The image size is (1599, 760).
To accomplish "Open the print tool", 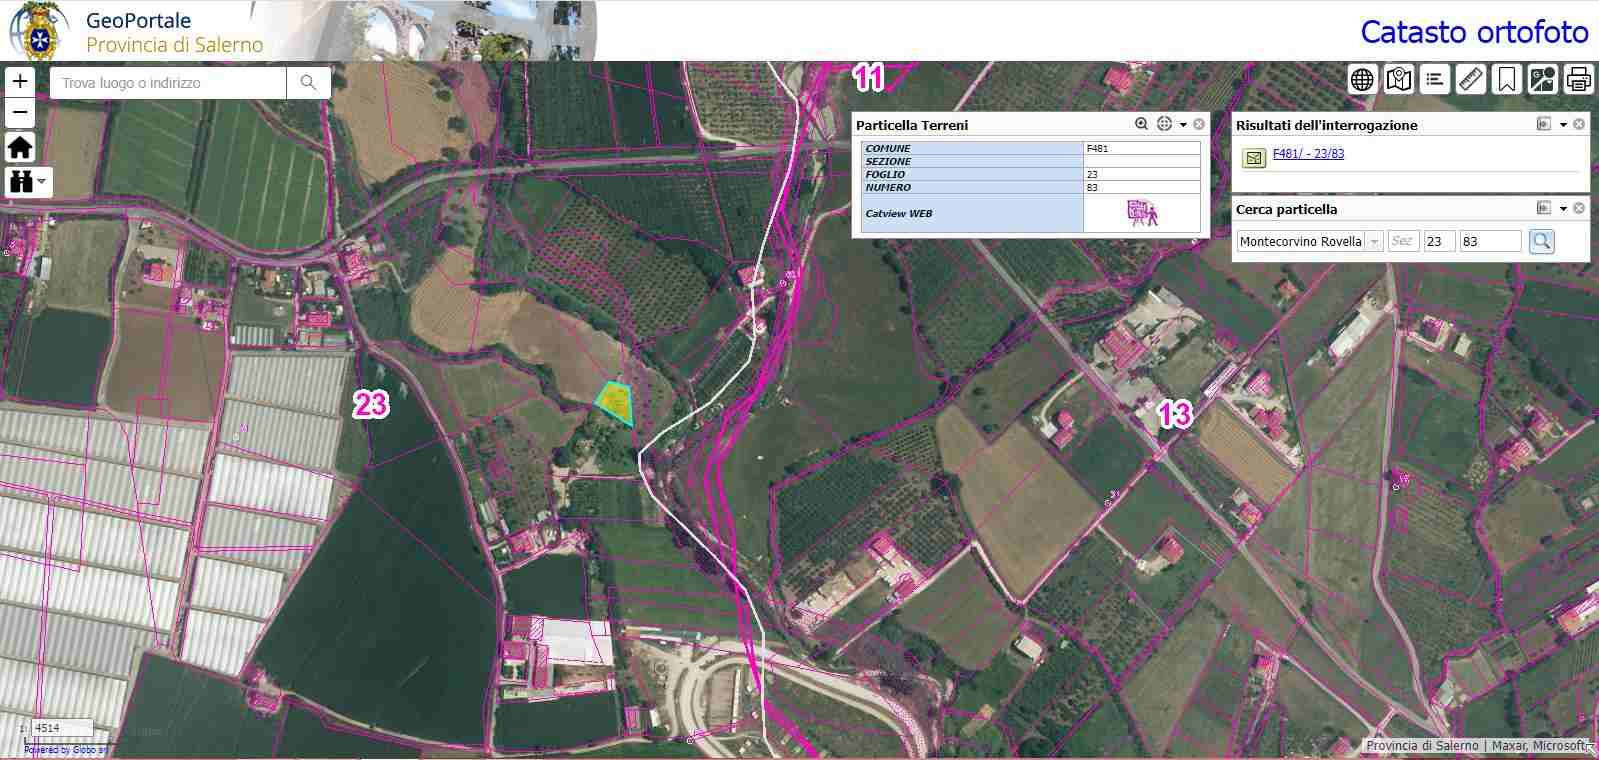I will point(1578,79).
